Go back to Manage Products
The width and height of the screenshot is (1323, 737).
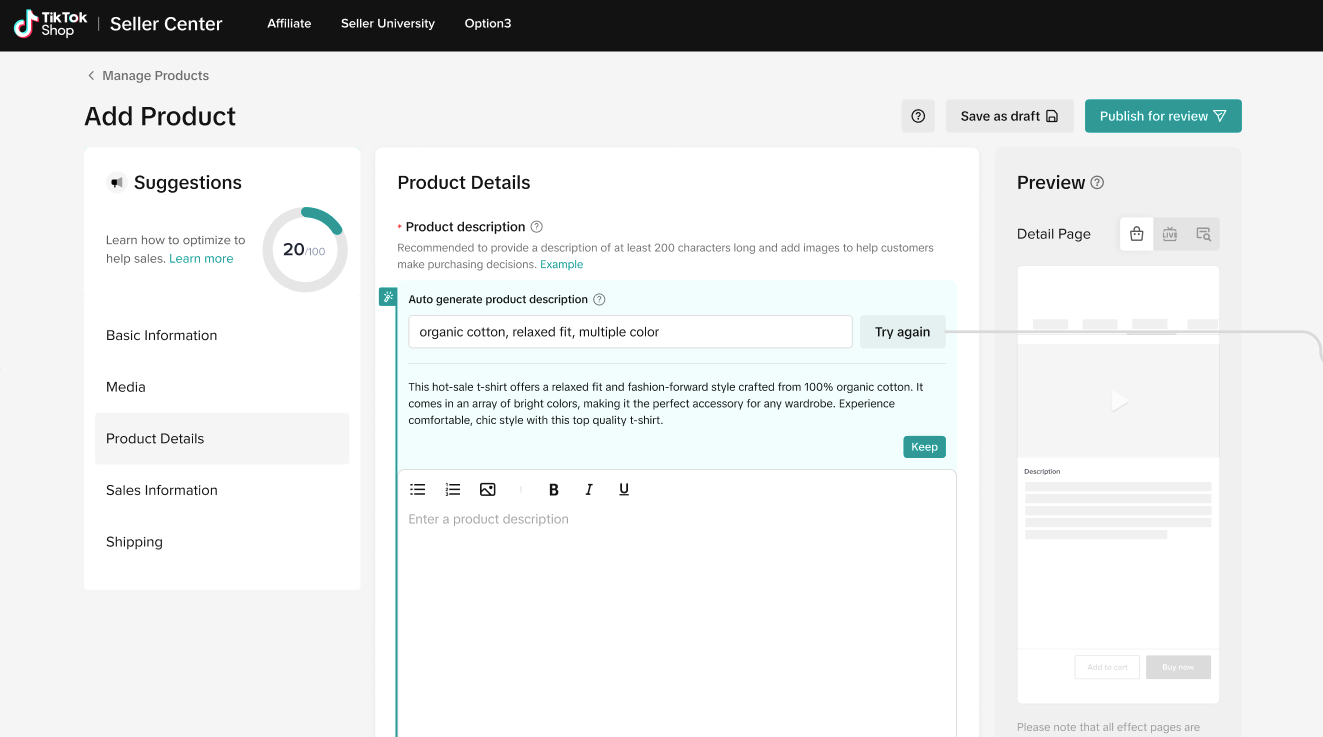point(147,75)
